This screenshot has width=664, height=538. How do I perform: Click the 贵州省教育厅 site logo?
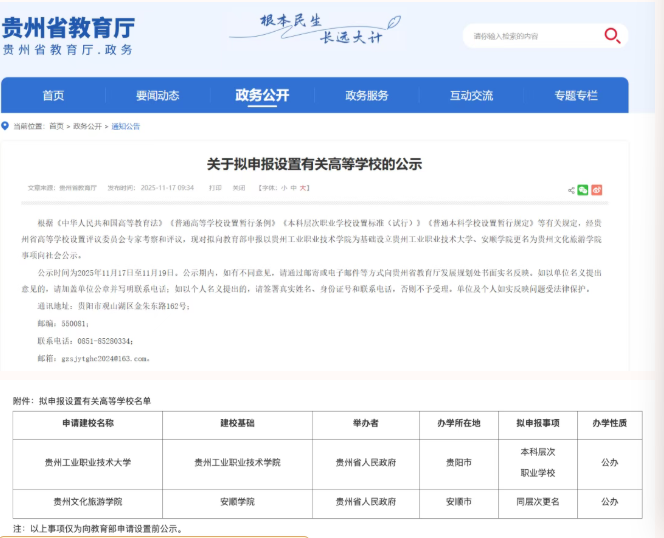tap(68, 36)
